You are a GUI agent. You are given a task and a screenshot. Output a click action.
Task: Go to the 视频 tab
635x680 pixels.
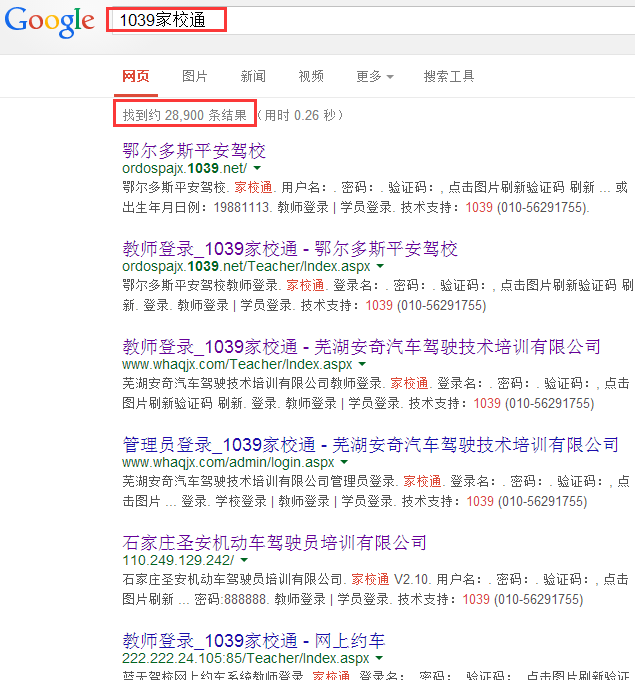[x=311, y=76]
